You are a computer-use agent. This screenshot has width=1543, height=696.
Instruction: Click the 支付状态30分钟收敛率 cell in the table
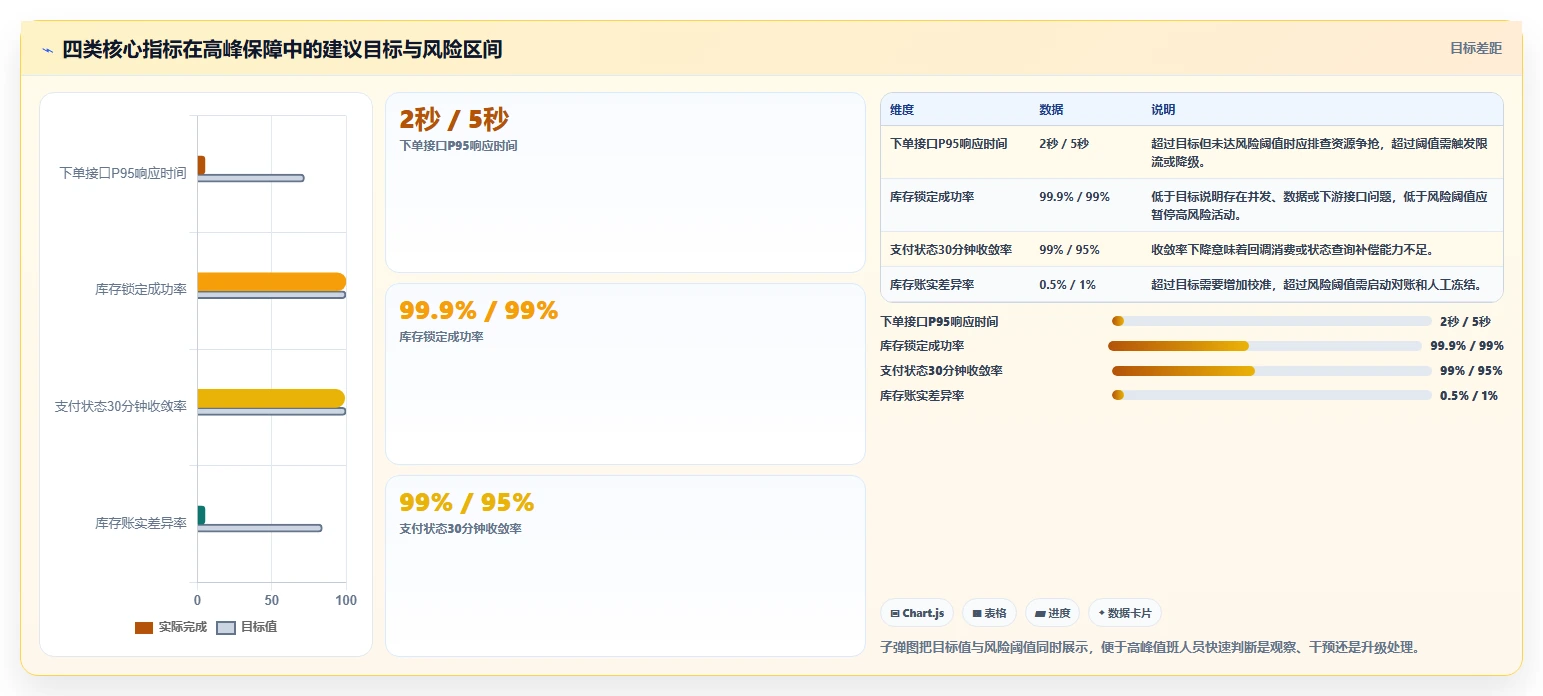click(951, 249)
